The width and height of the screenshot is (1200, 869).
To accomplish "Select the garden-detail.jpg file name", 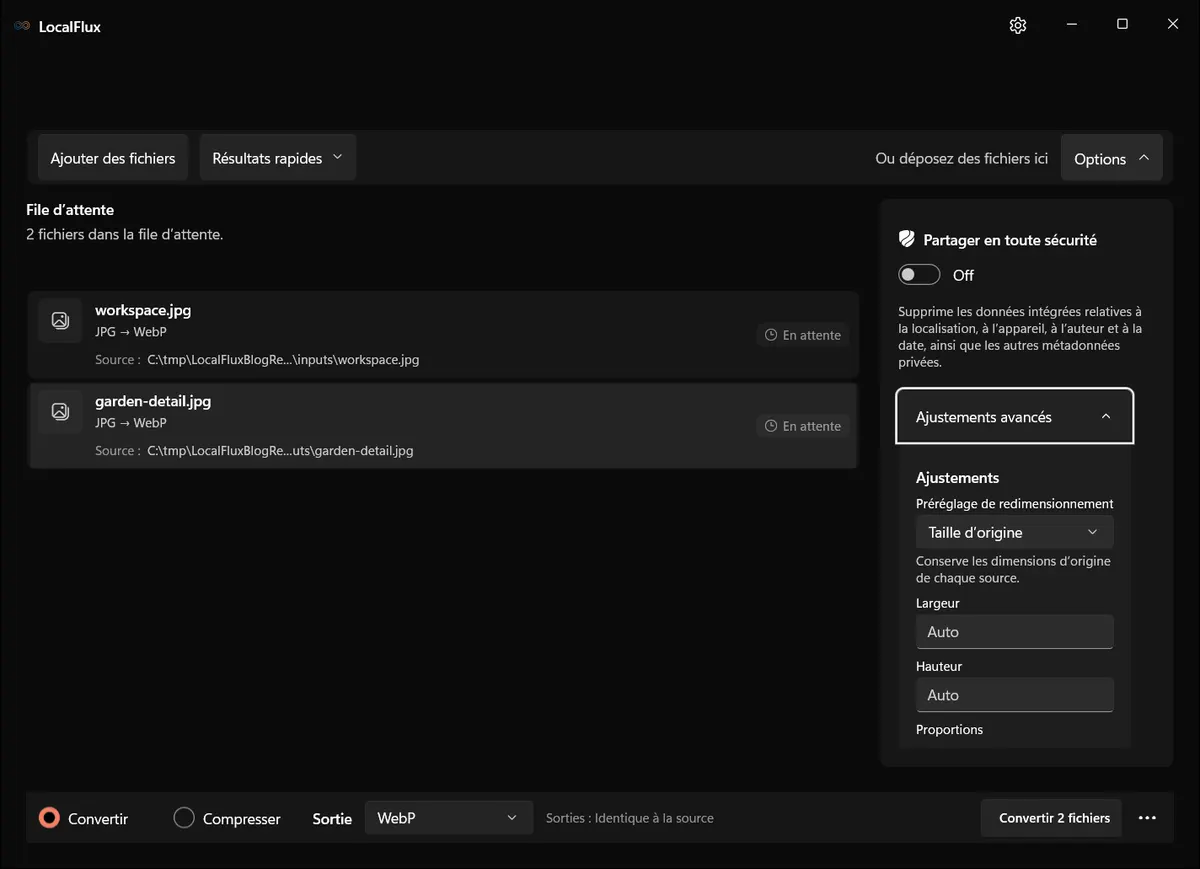I will (x=153, y=401).
